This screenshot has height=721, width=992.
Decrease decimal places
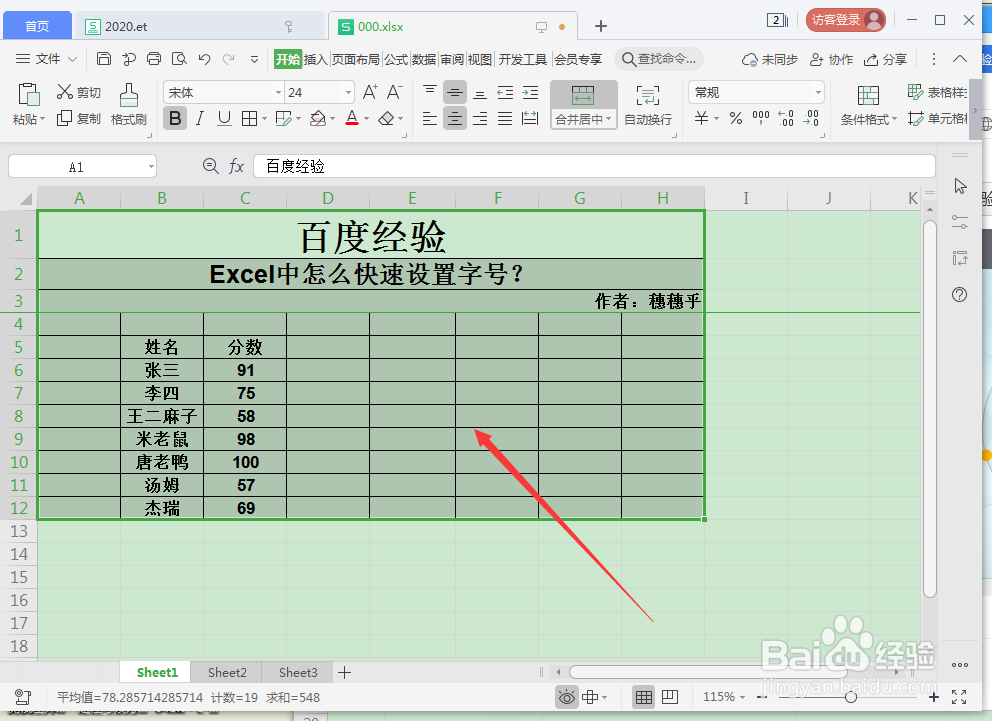(x=811, y=118)
